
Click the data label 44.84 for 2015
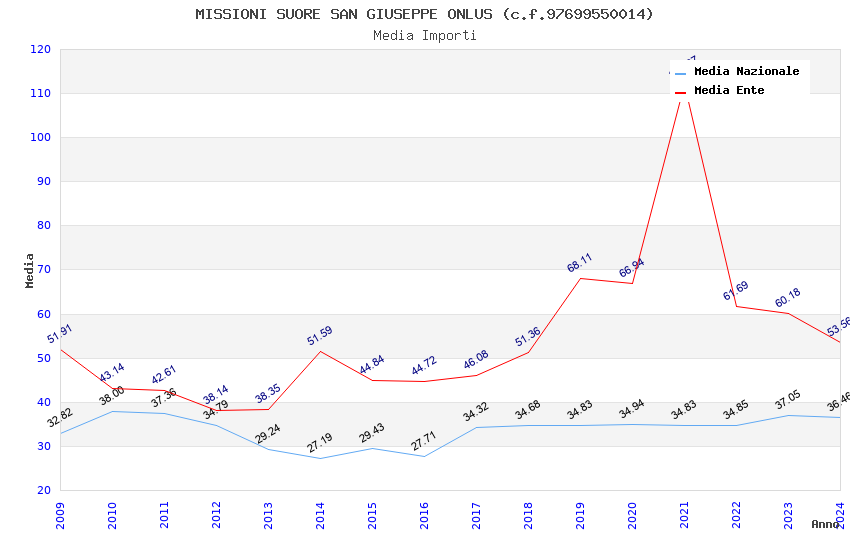tap(372, 365)
